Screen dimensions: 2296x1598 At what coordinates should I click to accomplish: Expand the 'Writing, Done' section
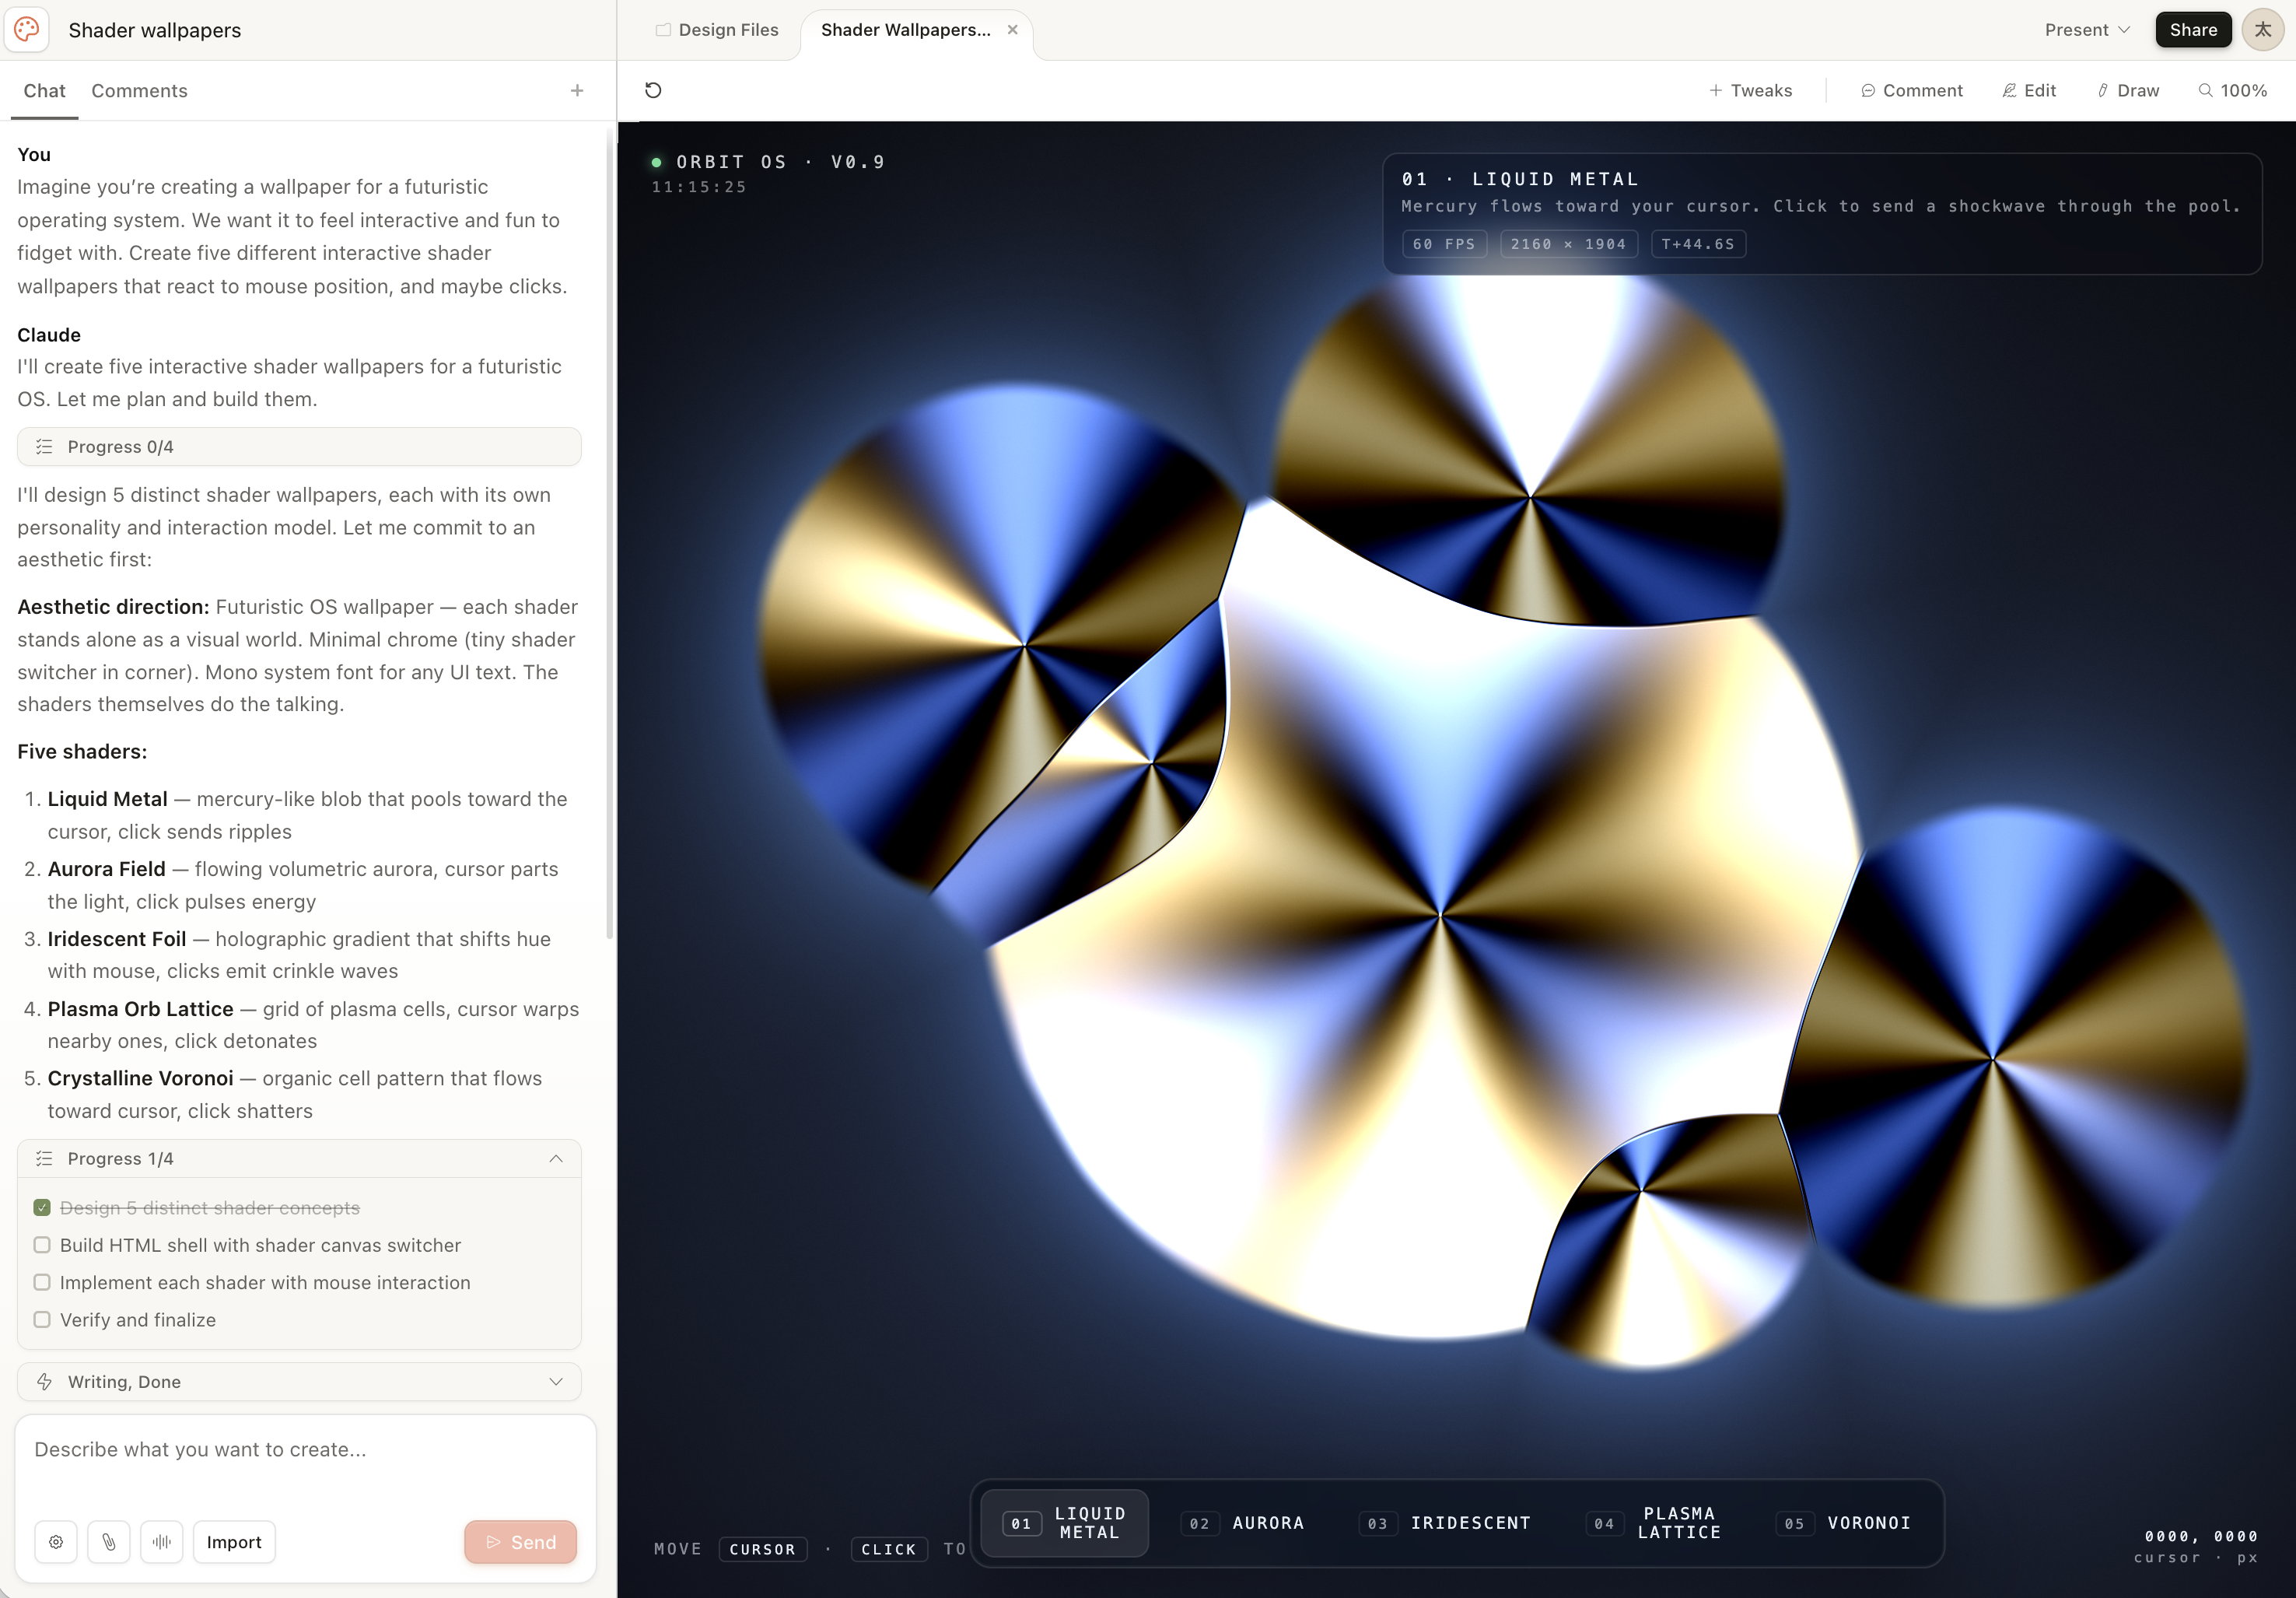pos(556,1382)
